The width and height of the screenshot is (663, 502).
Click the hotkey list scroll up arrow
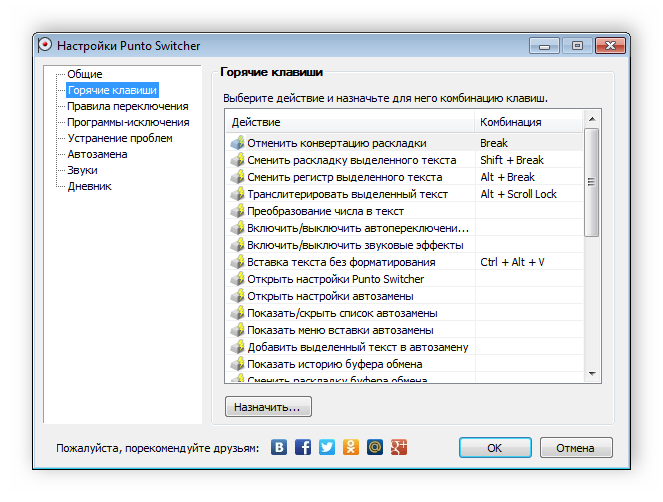point(592,119)
